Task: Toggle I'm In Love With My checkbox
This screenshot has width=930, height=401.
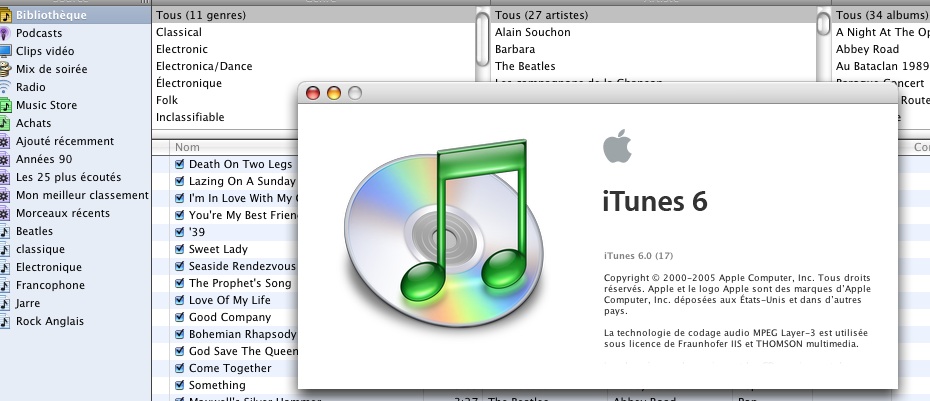Action: (x=180, y=198)
